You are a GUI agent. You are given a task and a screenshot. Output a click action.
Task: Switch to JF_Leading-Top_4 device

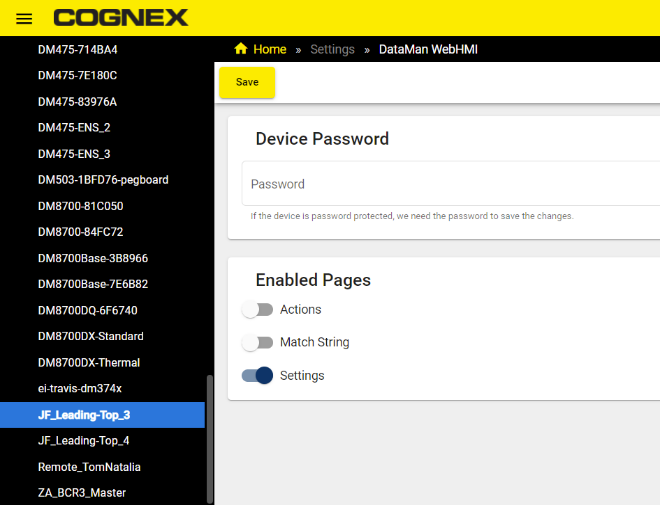pyautogui.click(x=84, y=441)
